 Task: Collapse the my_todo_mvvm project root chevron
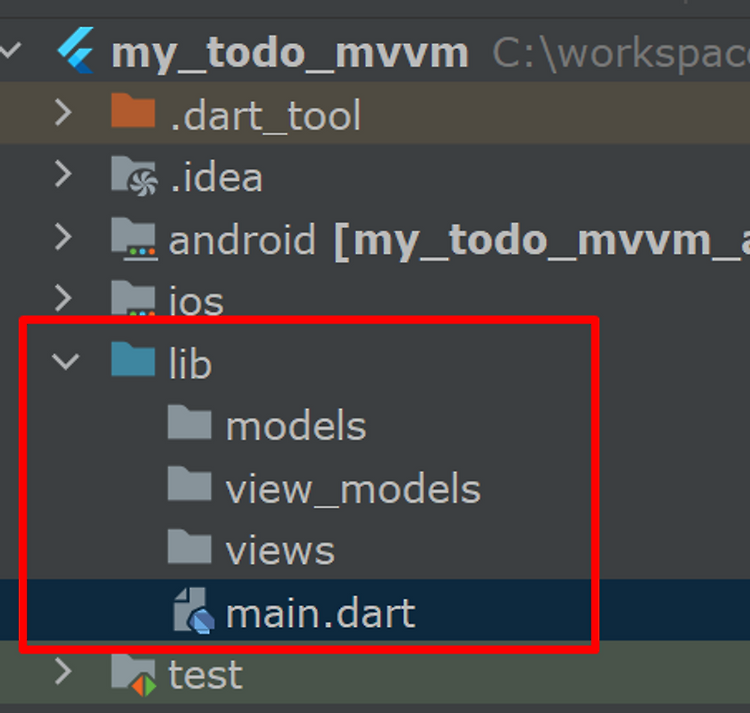click(10, 50)
